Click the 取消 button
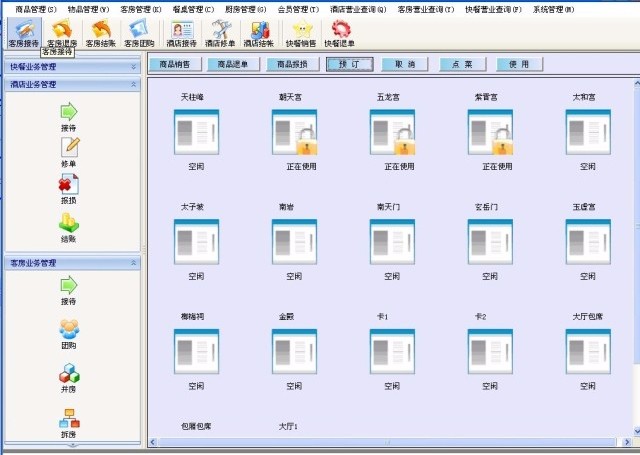This screenshot has width=640, height=455. [404, 64]
